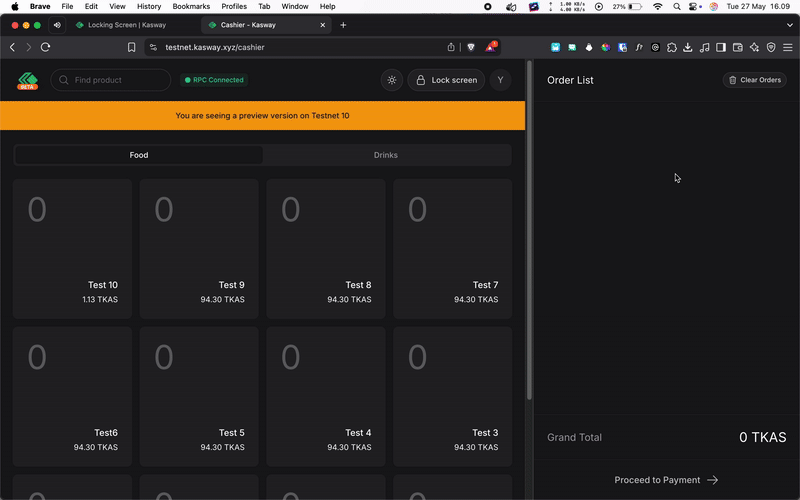Click the product list vertical scrollbar
This screenshot has width=800, height=500.
(x=529, y=231)
